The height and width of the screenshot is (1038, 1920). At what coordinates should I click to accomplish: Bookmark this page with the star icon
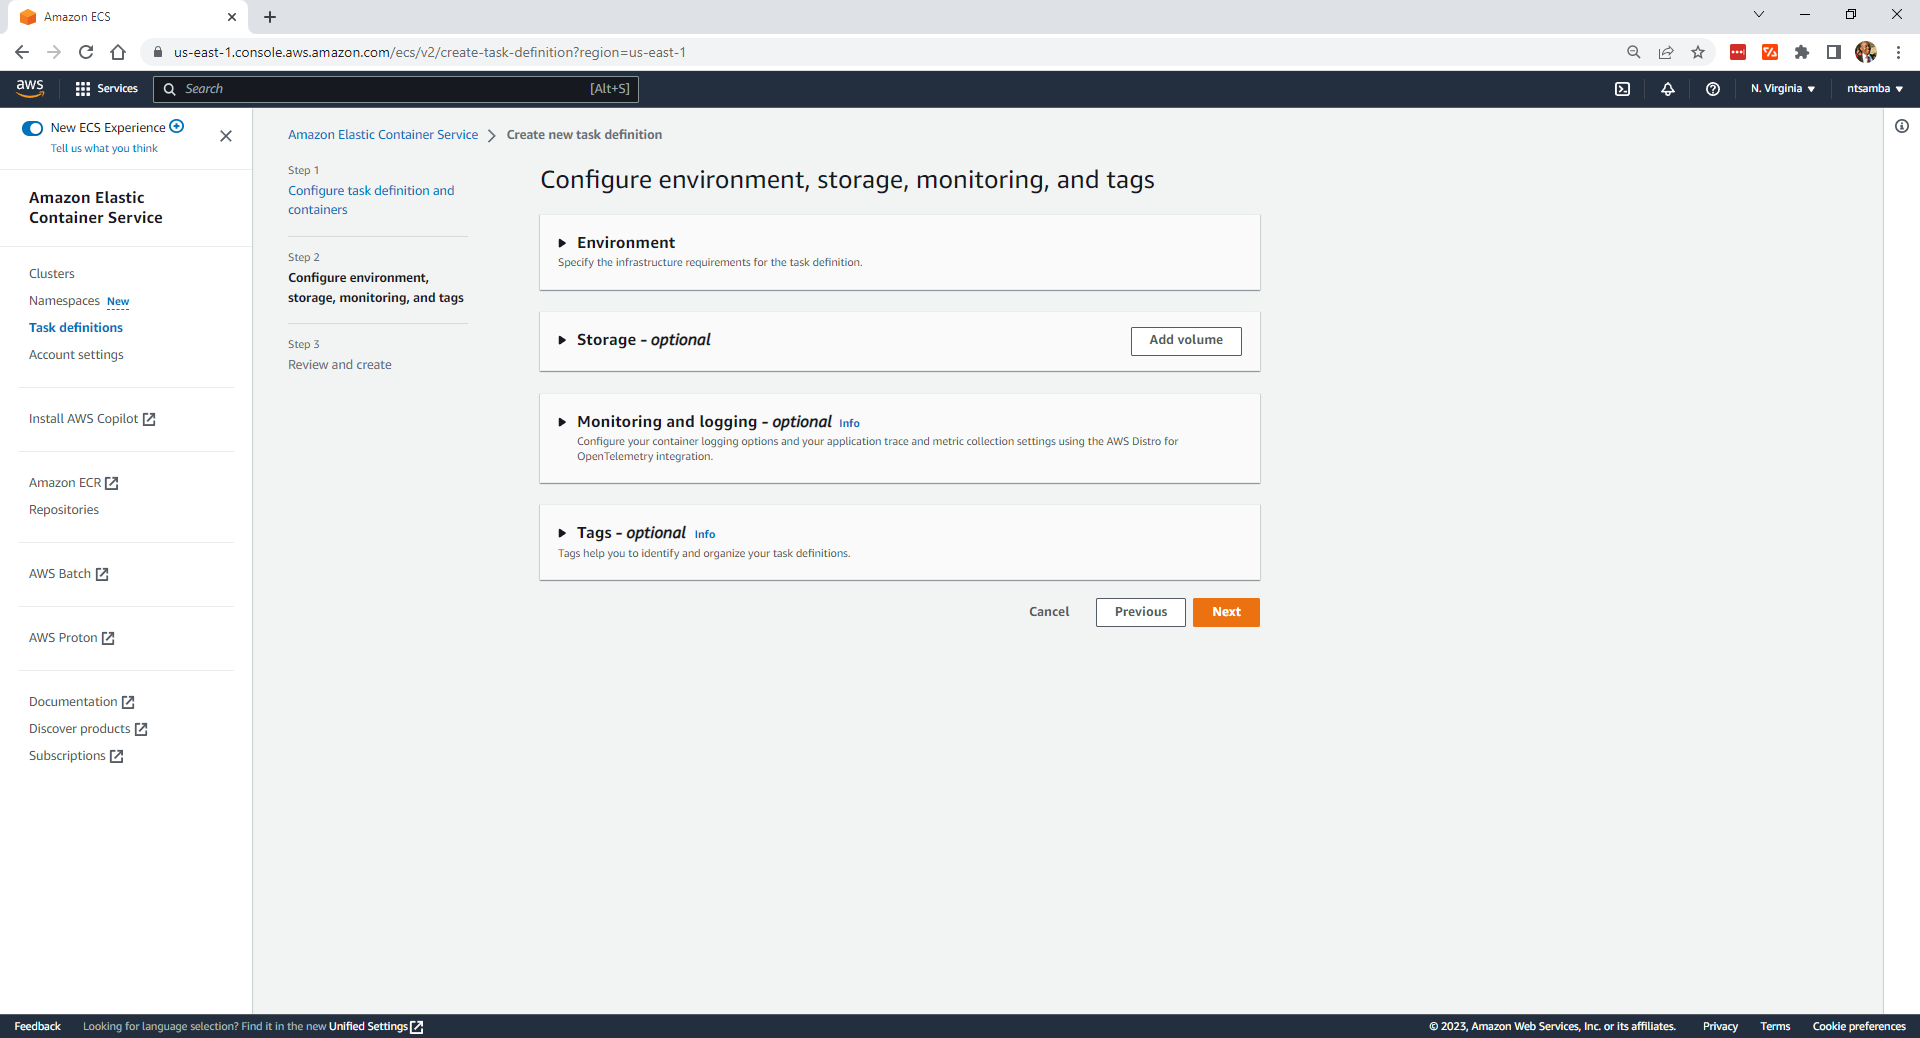(x=1697, y=52)
